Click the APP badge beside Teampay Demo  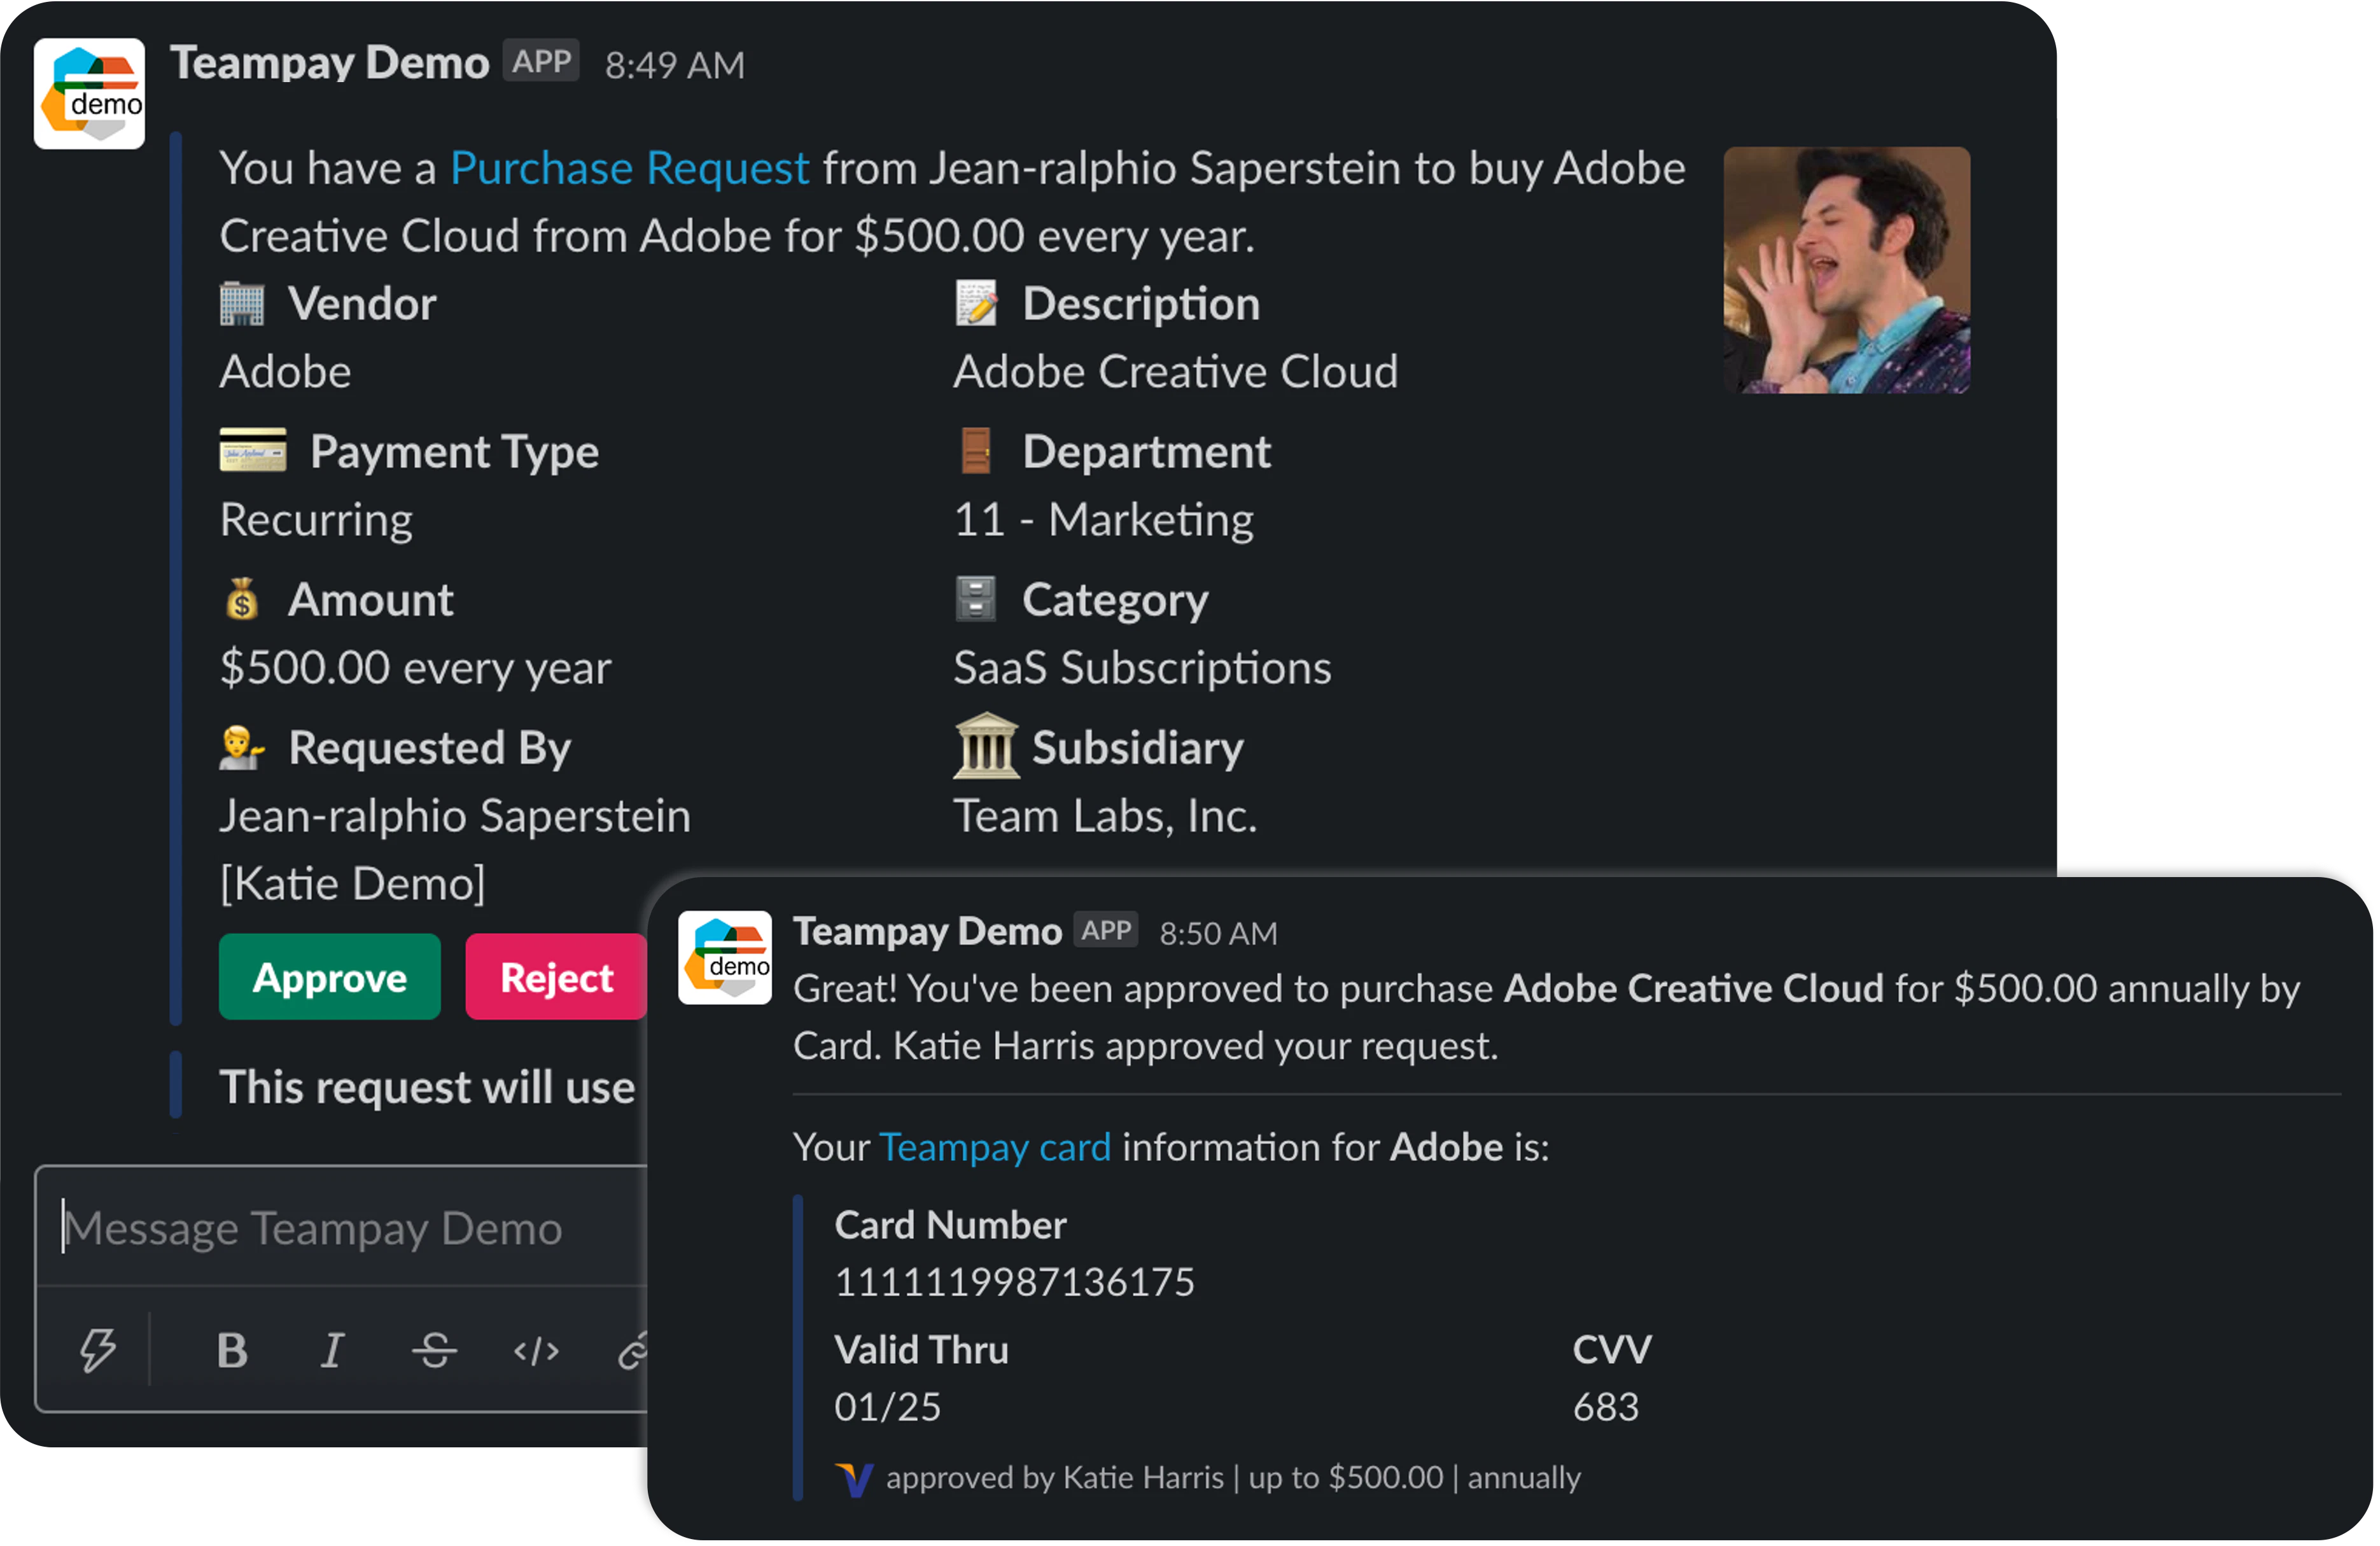click(x=540, y=61)
